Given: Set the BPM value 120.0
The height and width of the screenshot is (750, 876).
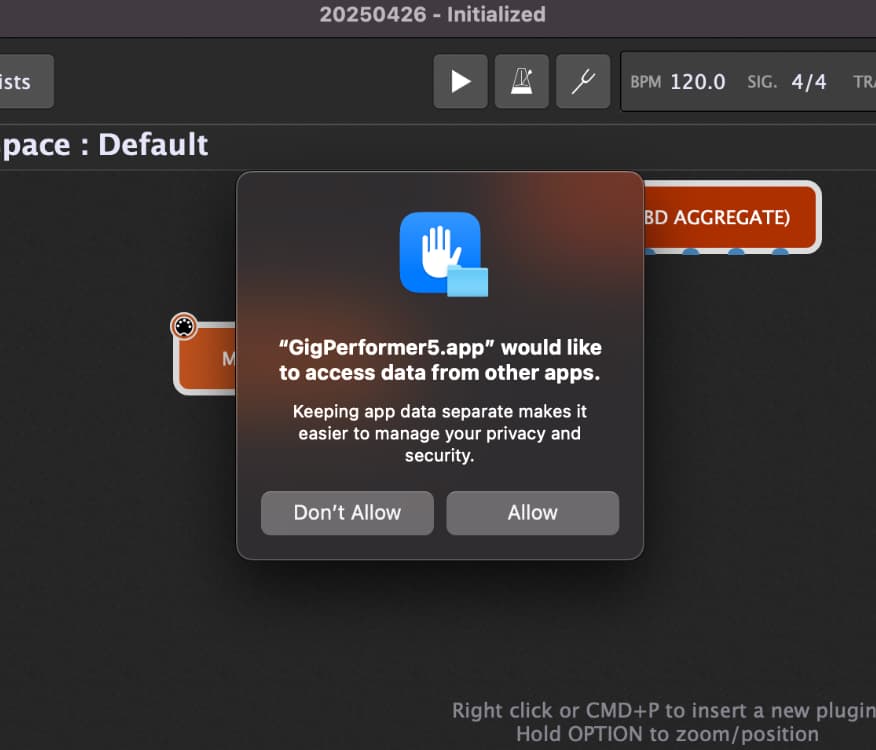Looking at the screenshot, I should pos(698,82).
